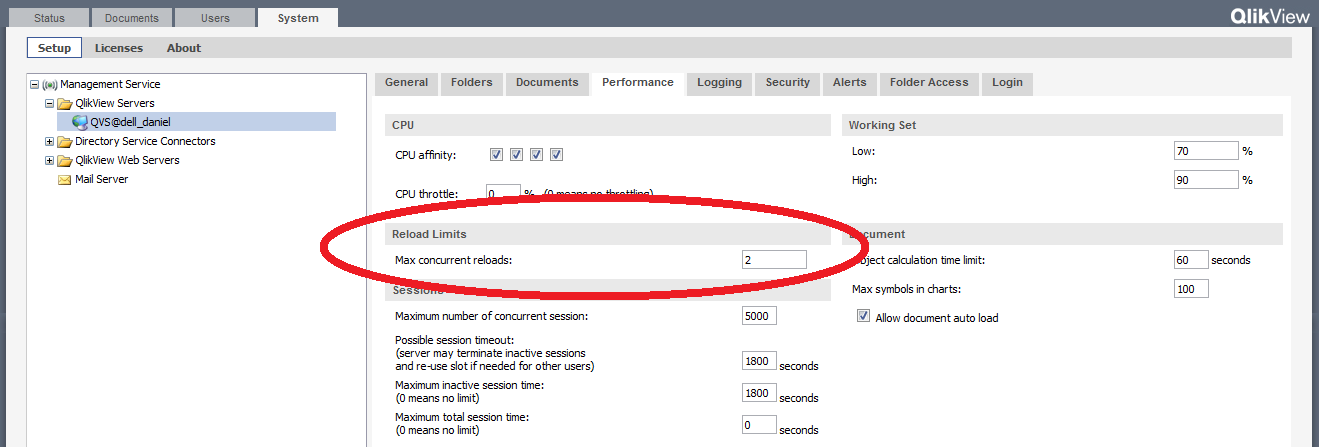Image resolution: width=1319 pixels, height=447 pixels.
Task: Open the Folder Access settings tab
Action: point(929,83)
